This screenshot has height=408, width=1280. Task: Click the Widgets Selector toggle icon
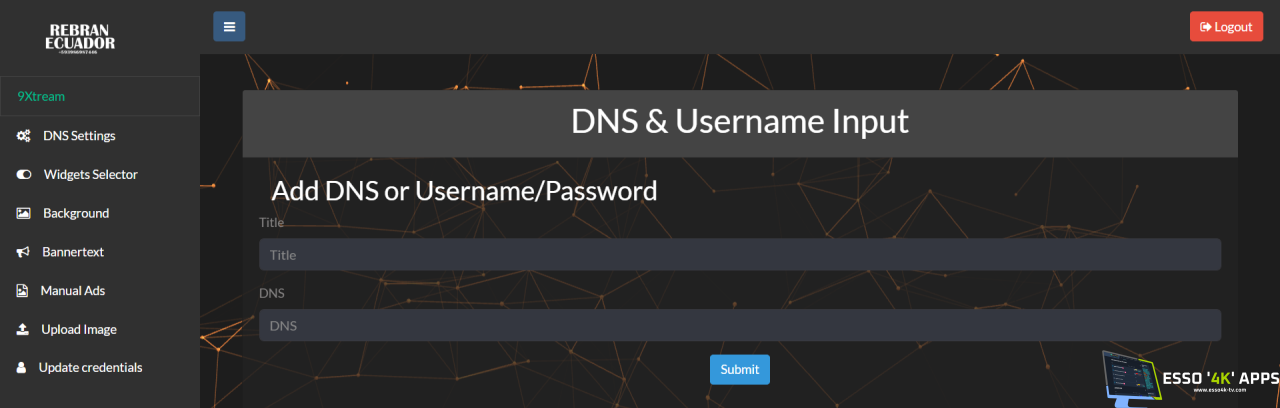click(x=23, y=175)
